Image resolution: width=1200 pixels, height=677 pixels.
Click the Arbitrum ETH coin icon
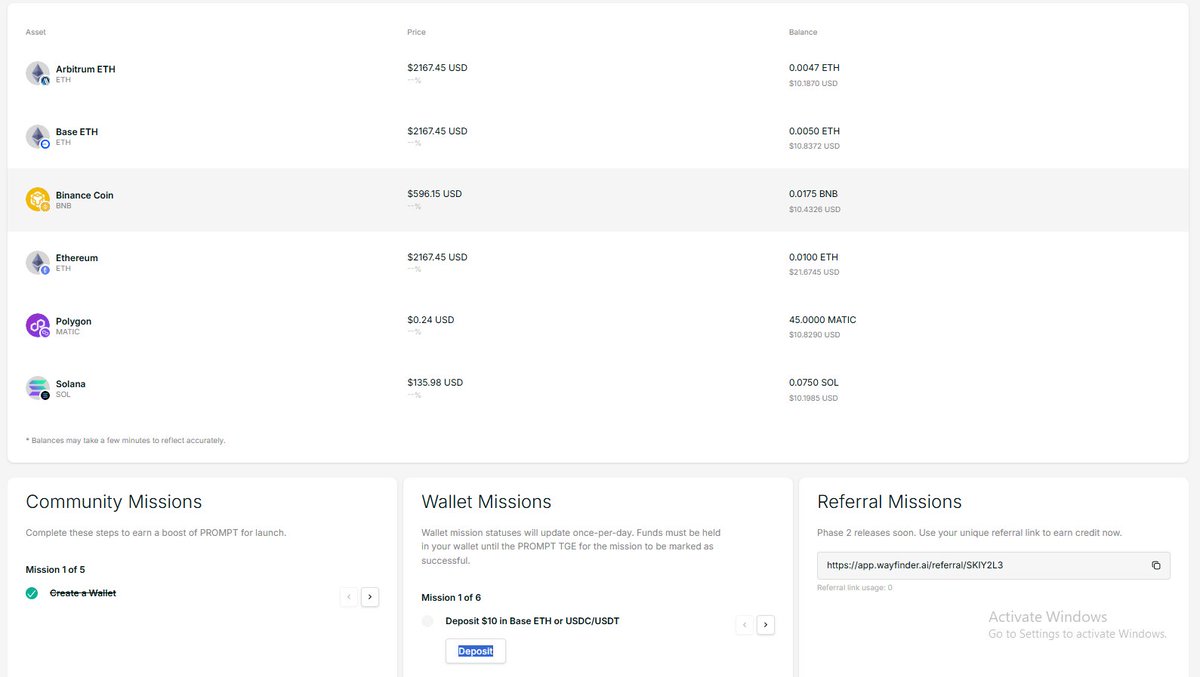click(x=38, y=74)
